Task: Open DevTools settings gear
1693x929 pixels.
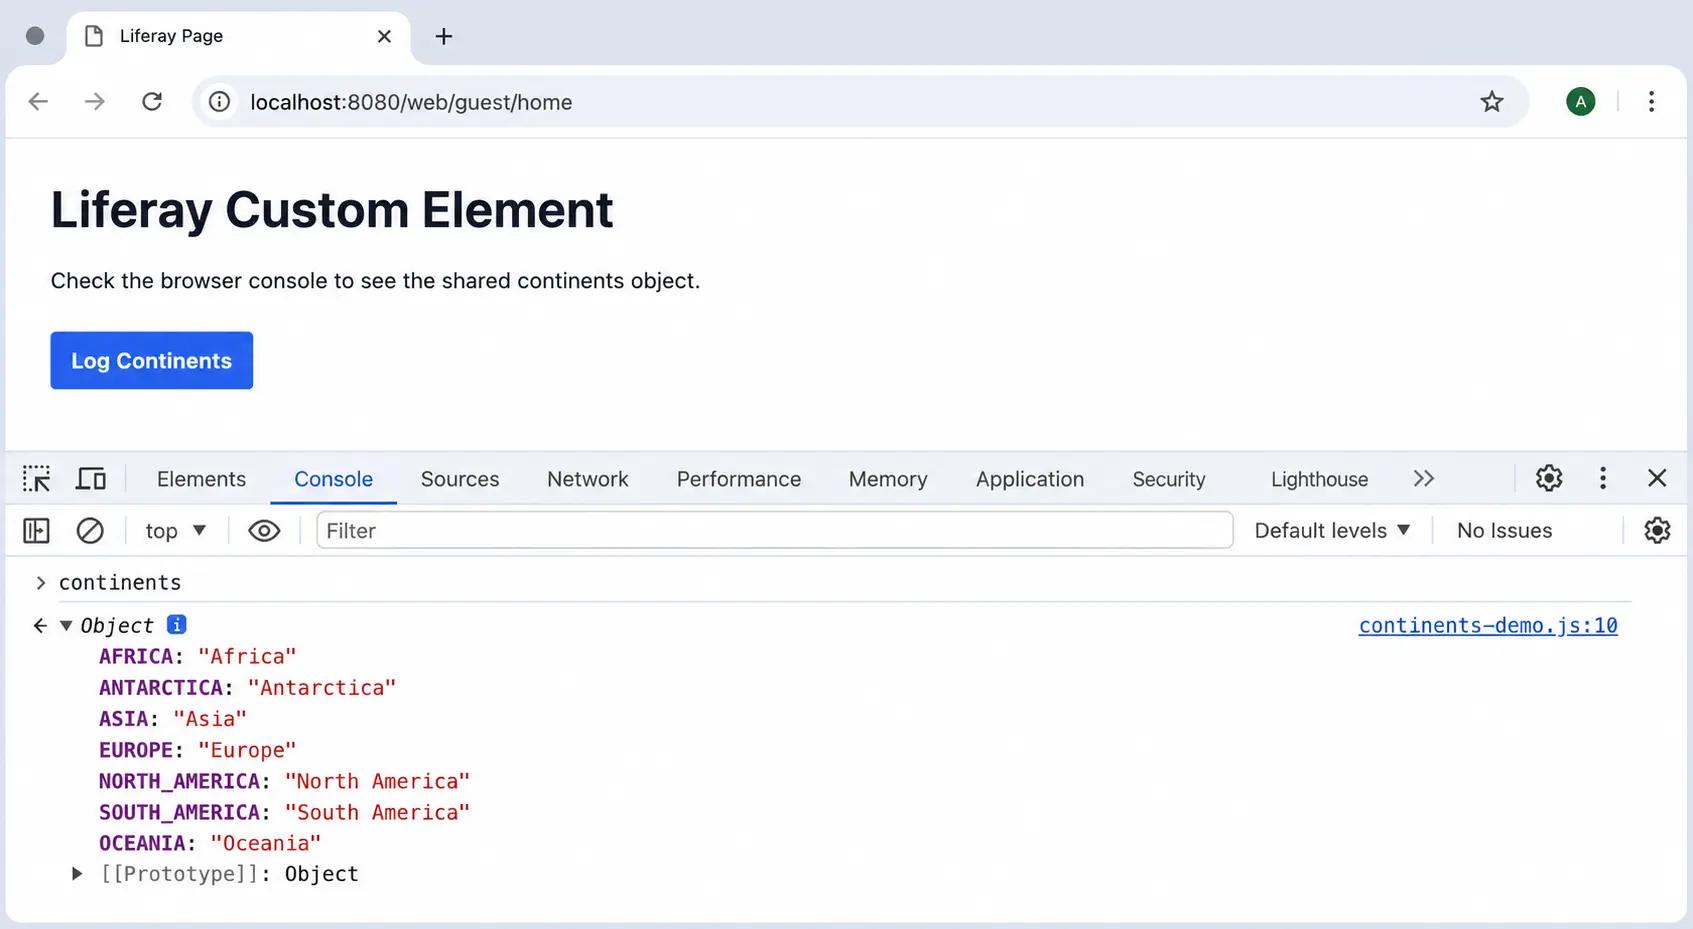Action: (x=1549, y=478)
